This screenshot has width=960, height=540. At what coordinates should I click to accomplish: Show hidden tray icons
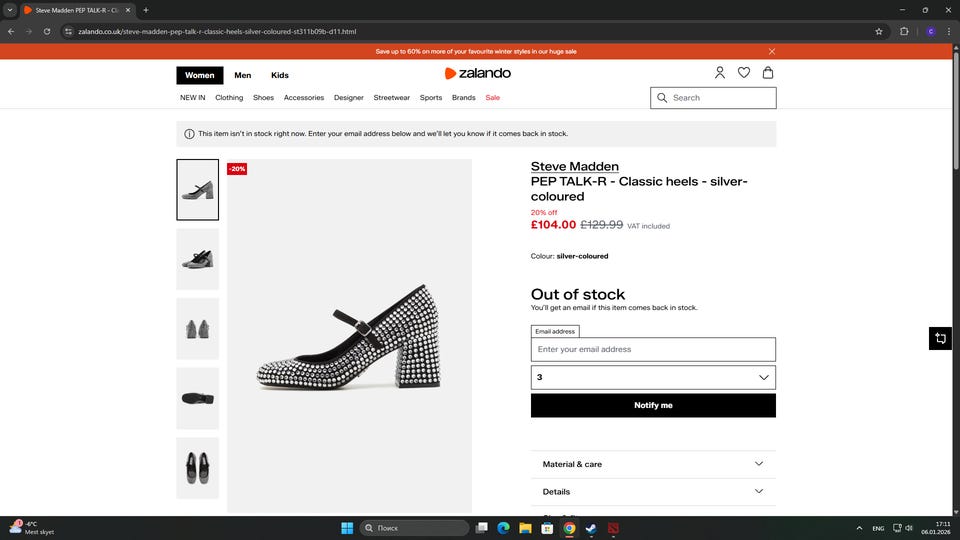click(x=859, y=528)
